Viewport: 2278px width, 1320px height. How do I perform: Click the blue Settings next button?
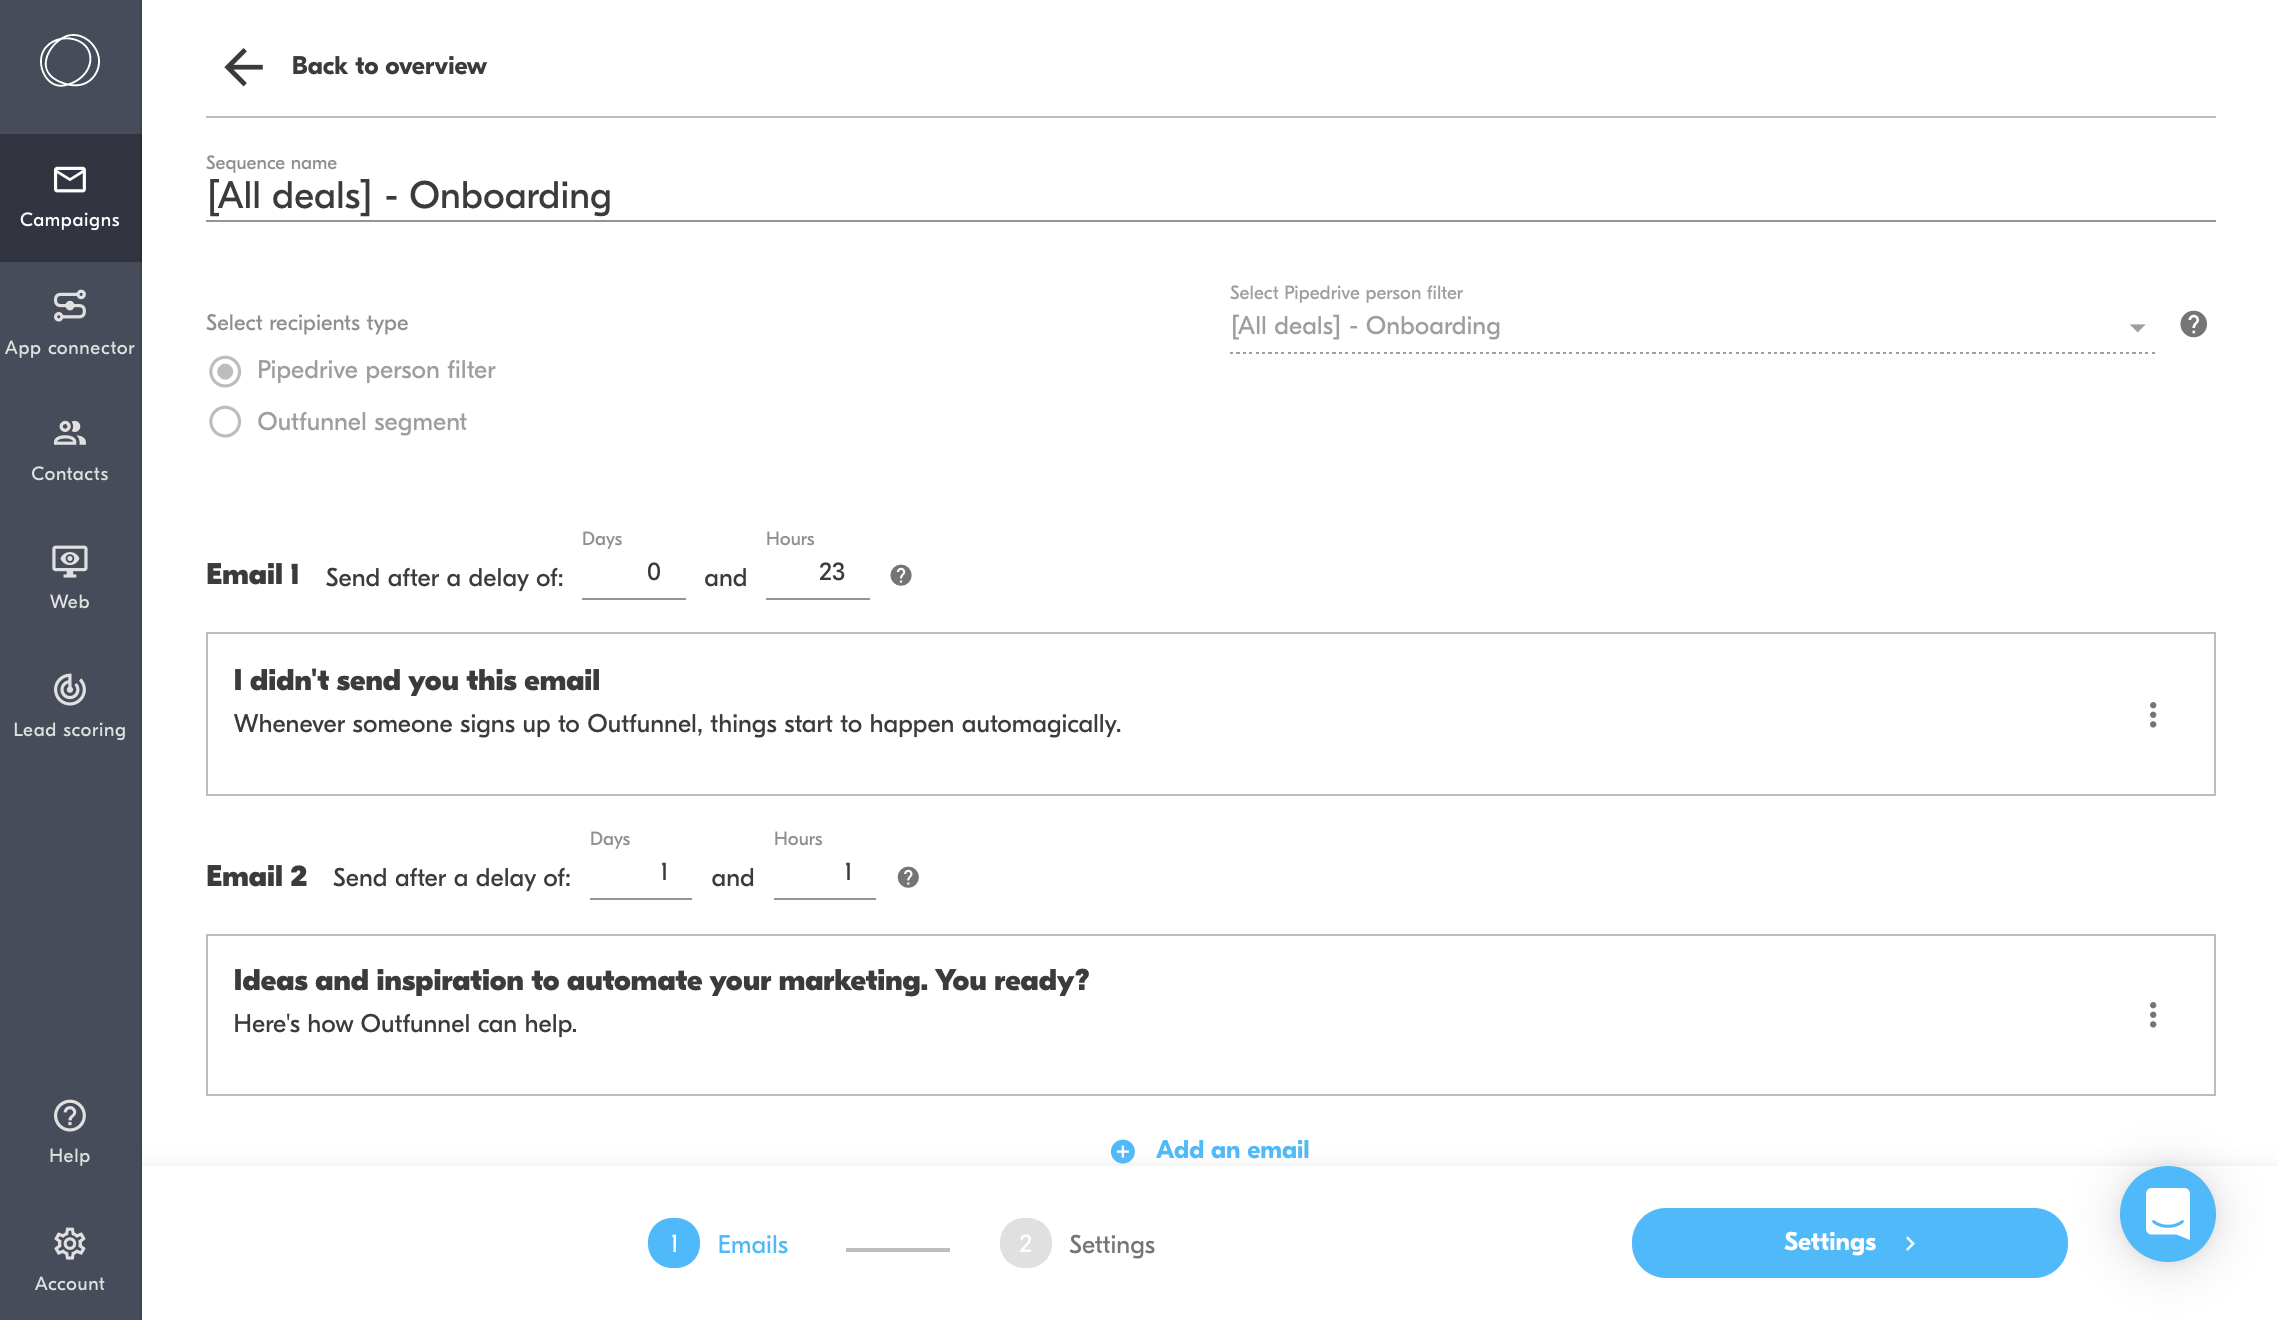(1849, 1242)
